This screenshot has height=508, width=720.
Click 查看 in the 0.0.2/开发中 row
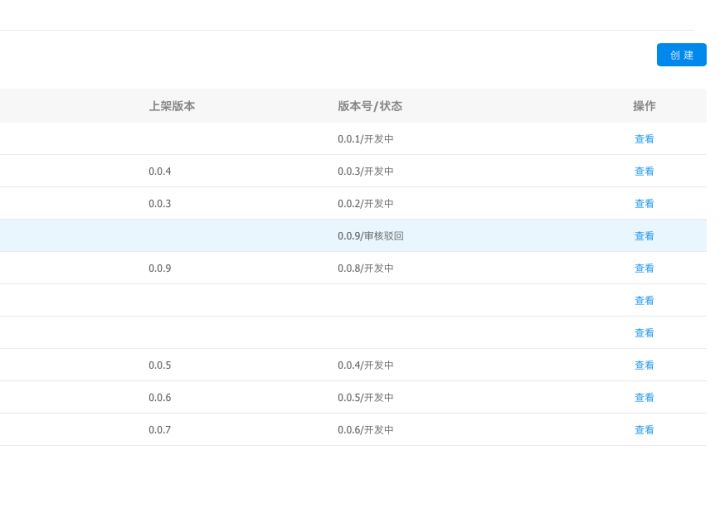(644, 204)
